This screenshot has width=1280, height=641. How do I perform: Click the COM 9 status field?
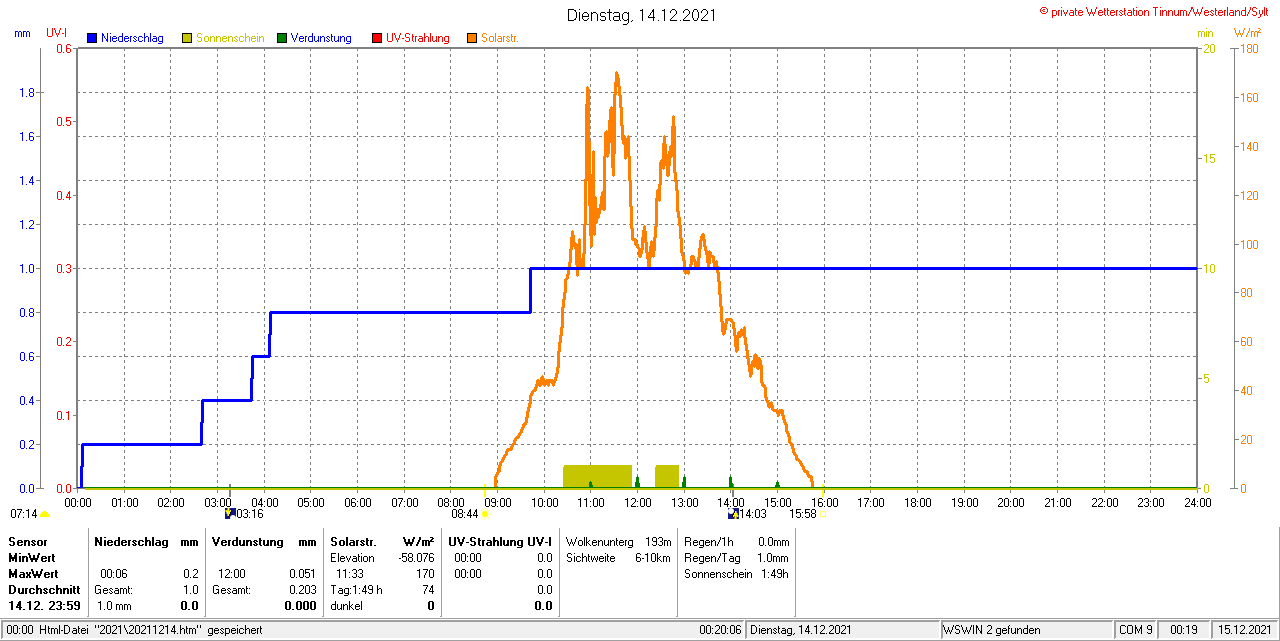[1135, 630]
